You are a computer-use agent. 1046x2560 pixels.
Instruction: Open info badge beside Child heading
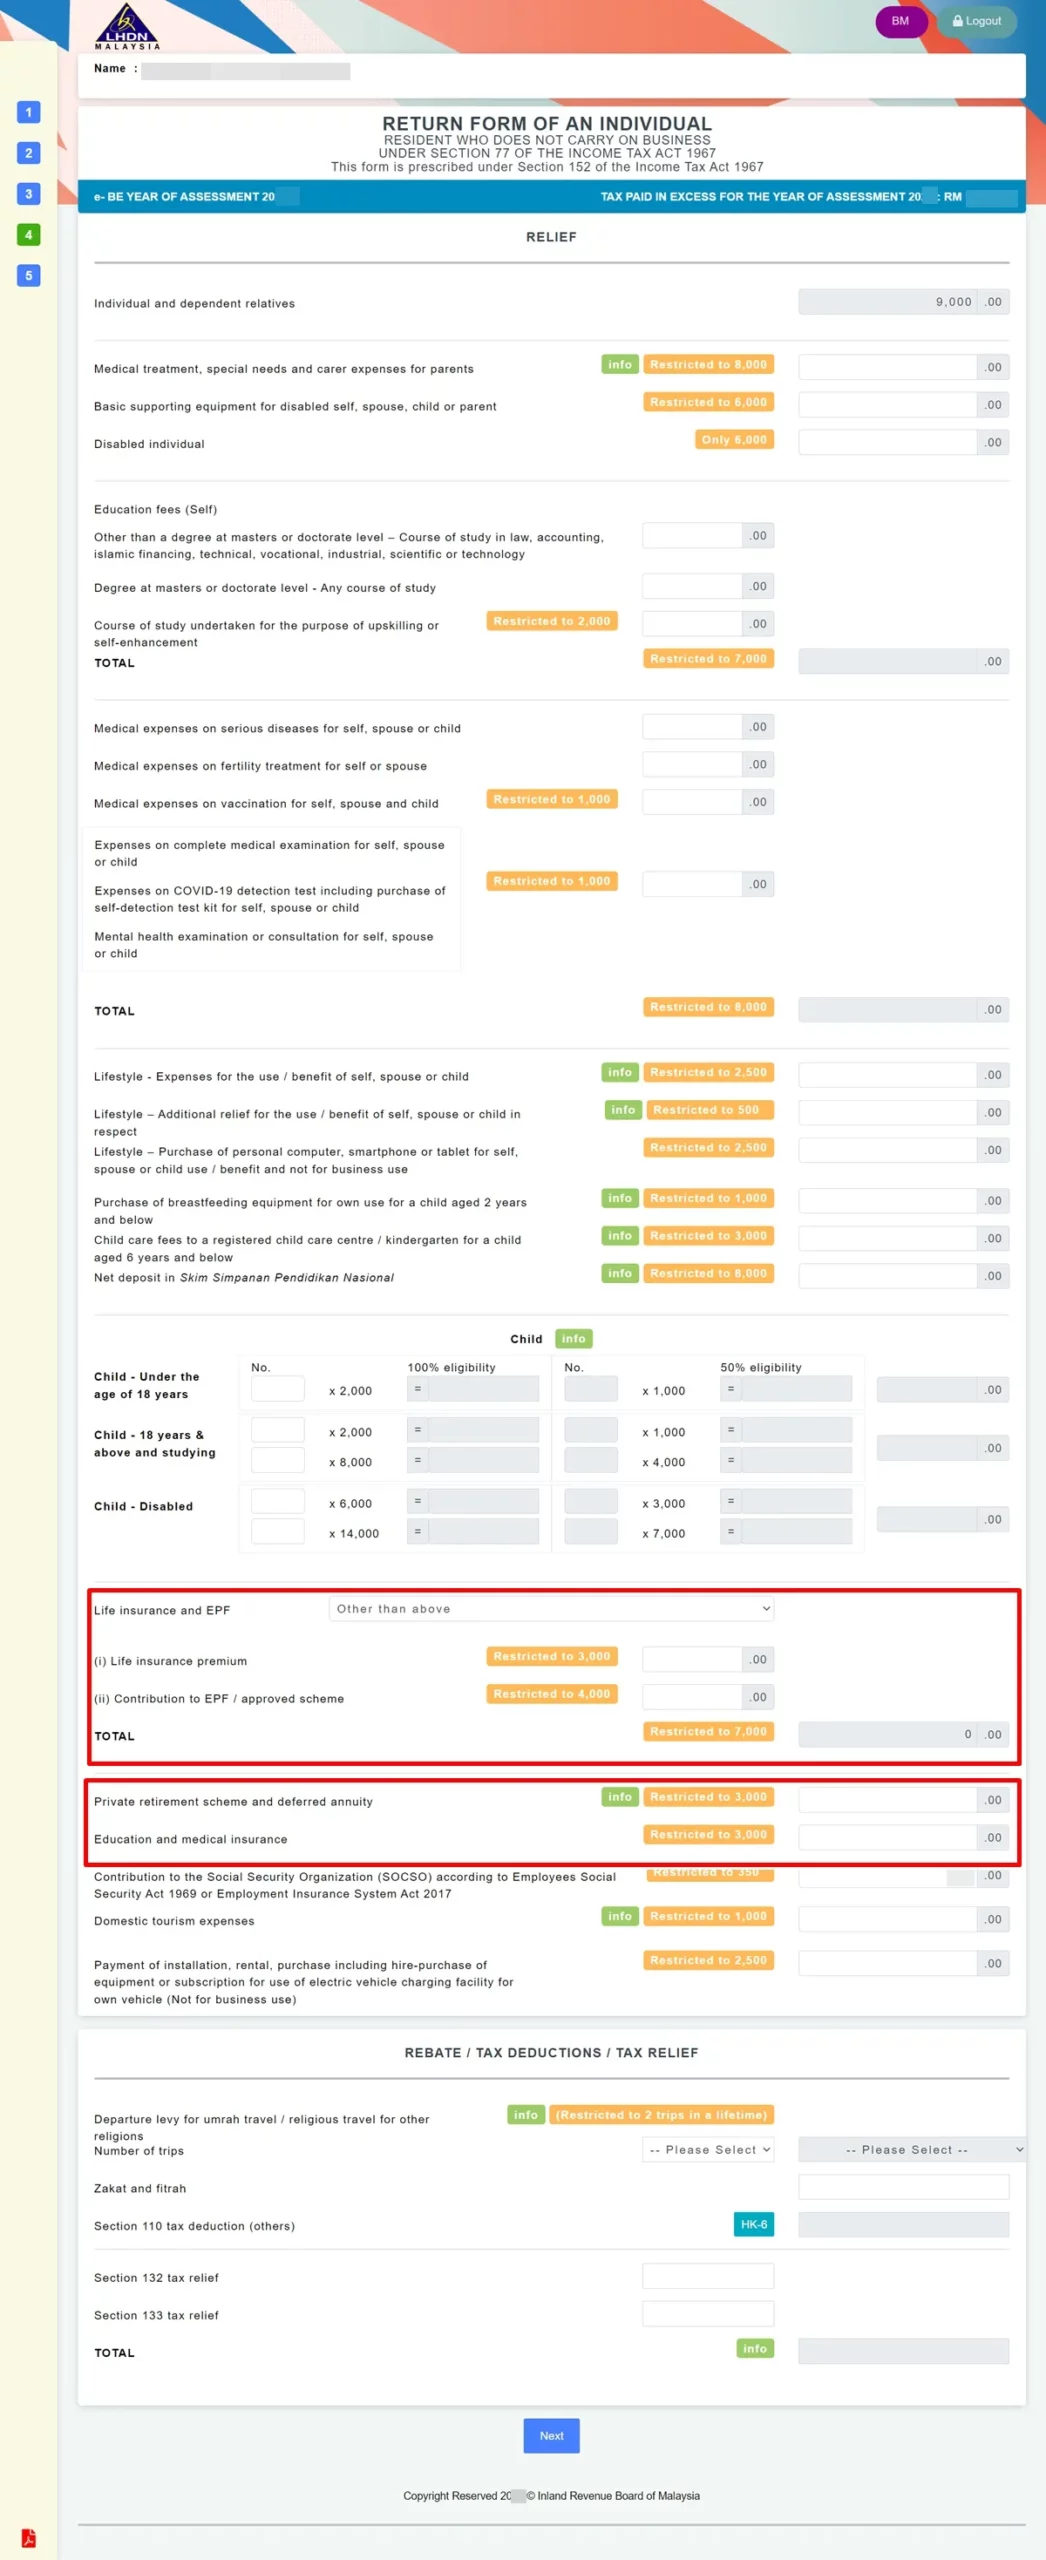click(573, 1338)
